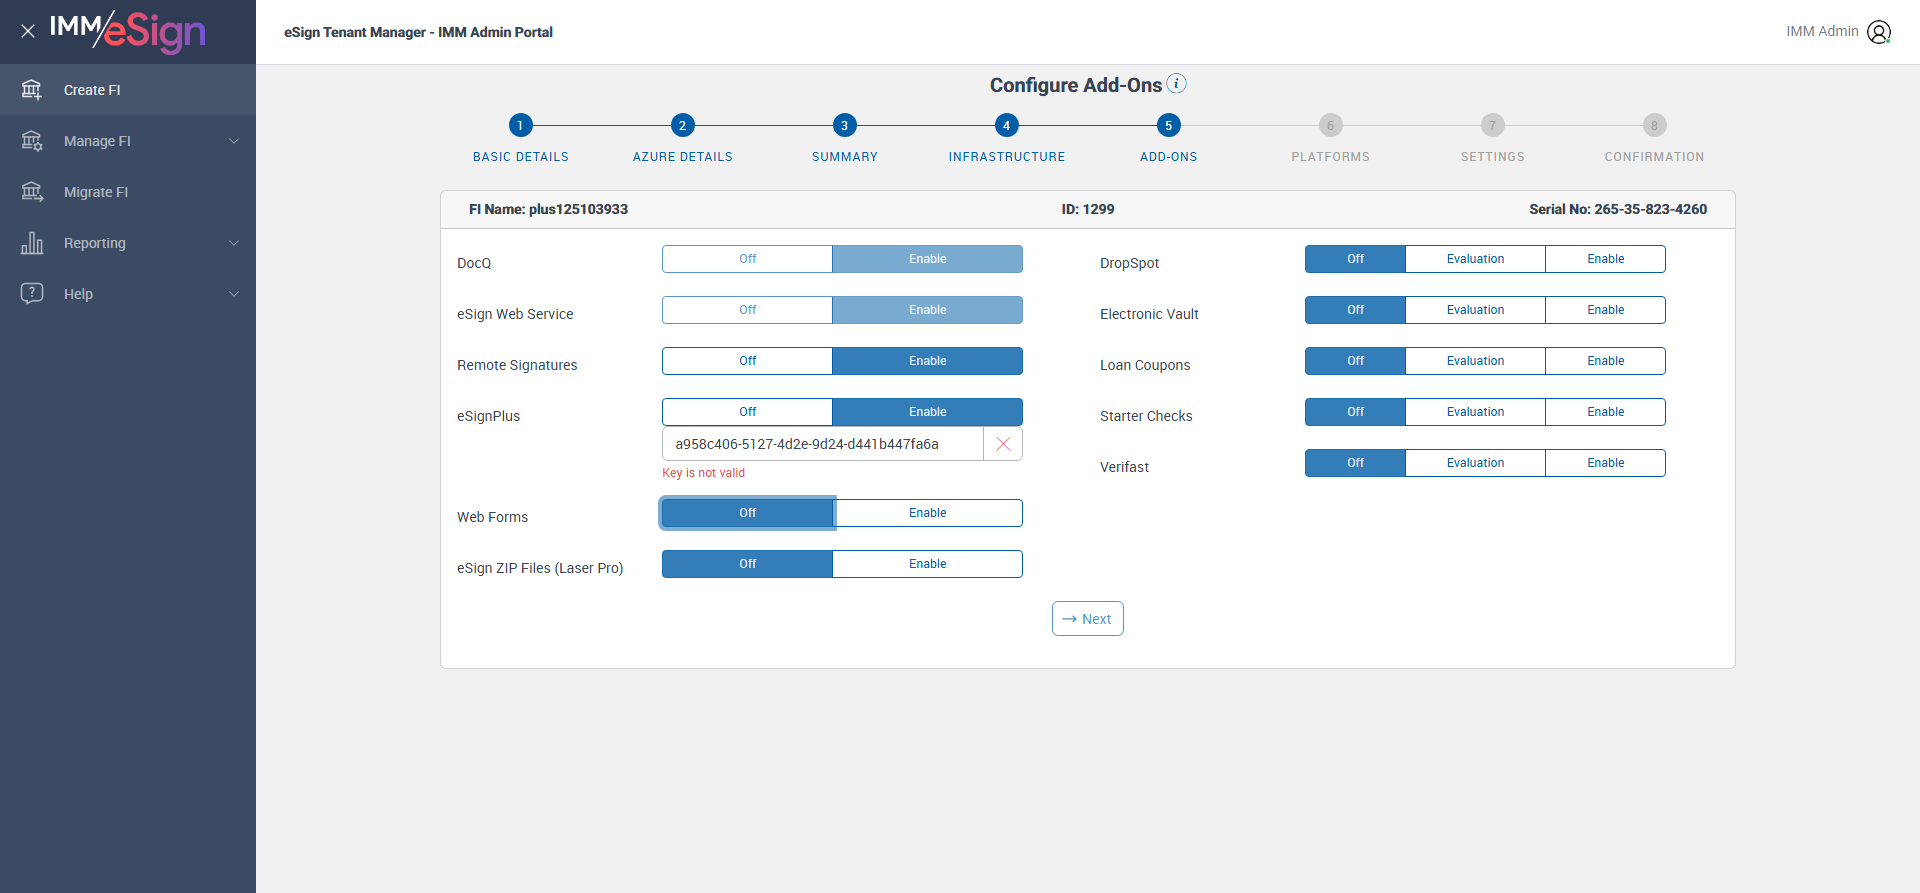Close the sidebar with the X icon
The image size is (1920, 893).
(28, 31)
